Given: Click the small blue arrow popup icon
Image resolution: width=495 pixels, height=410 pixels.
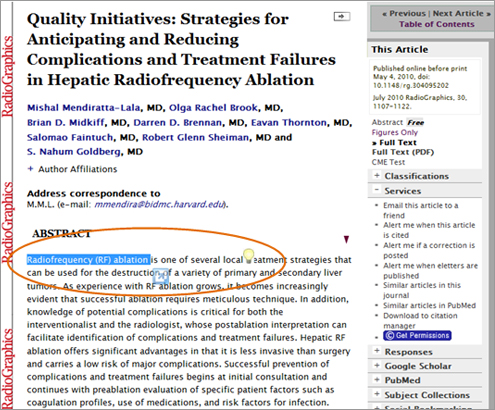Looking at the screenshot, I should coord(161,276).
